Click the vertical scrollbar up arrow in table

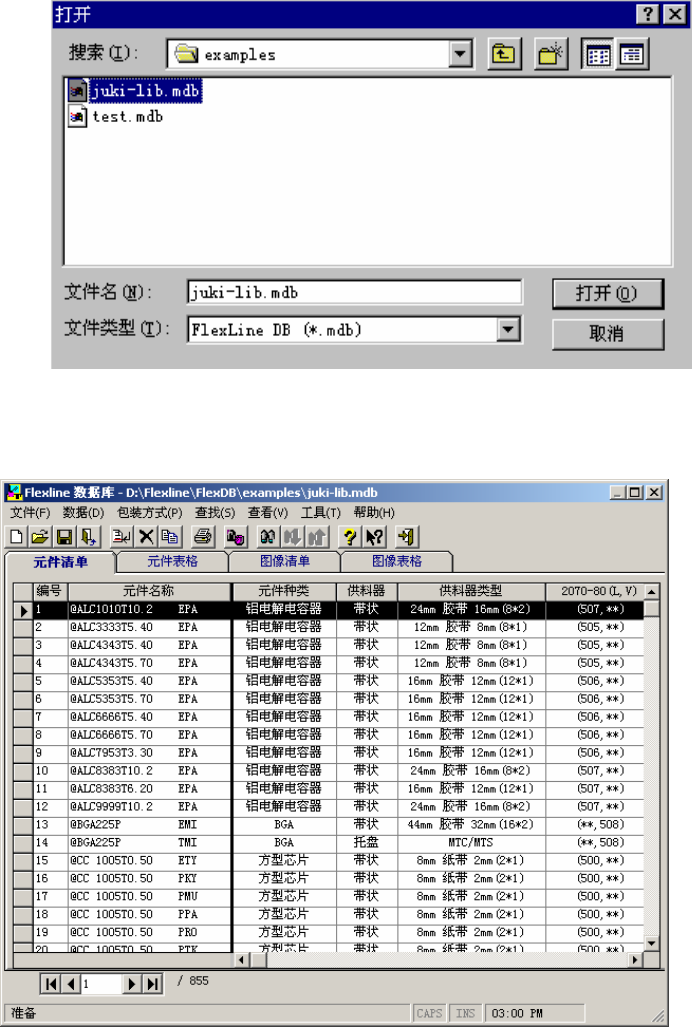click(x=651, y=591)
